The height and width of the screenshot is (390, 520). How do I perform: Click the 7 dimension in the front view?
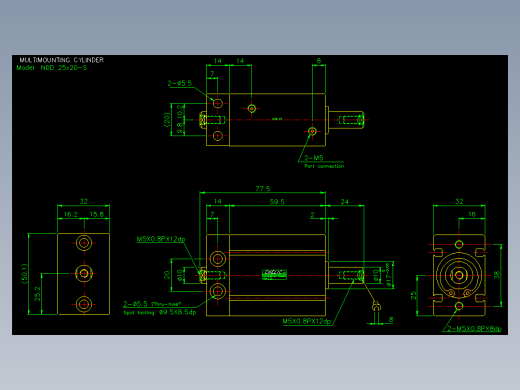pos(212,214)
